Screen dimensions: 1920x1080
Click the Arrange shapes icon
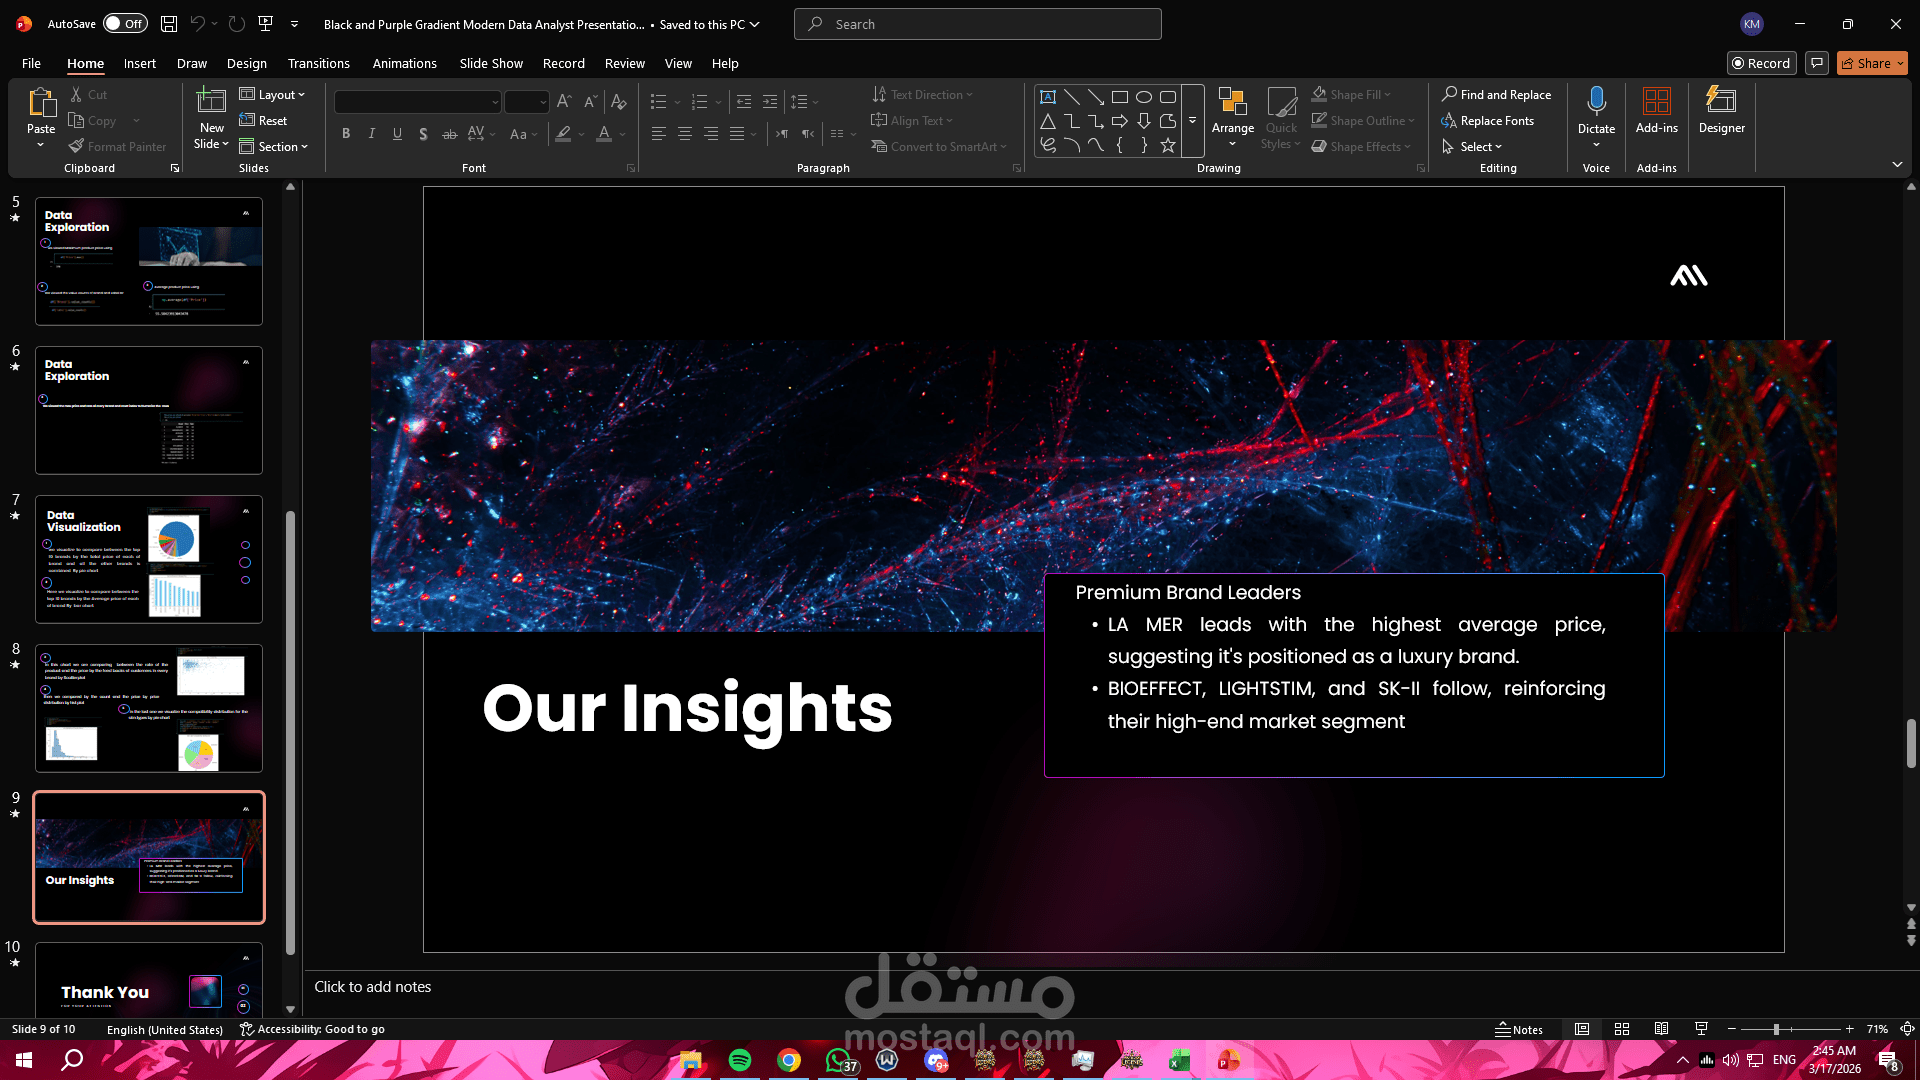1232,102
